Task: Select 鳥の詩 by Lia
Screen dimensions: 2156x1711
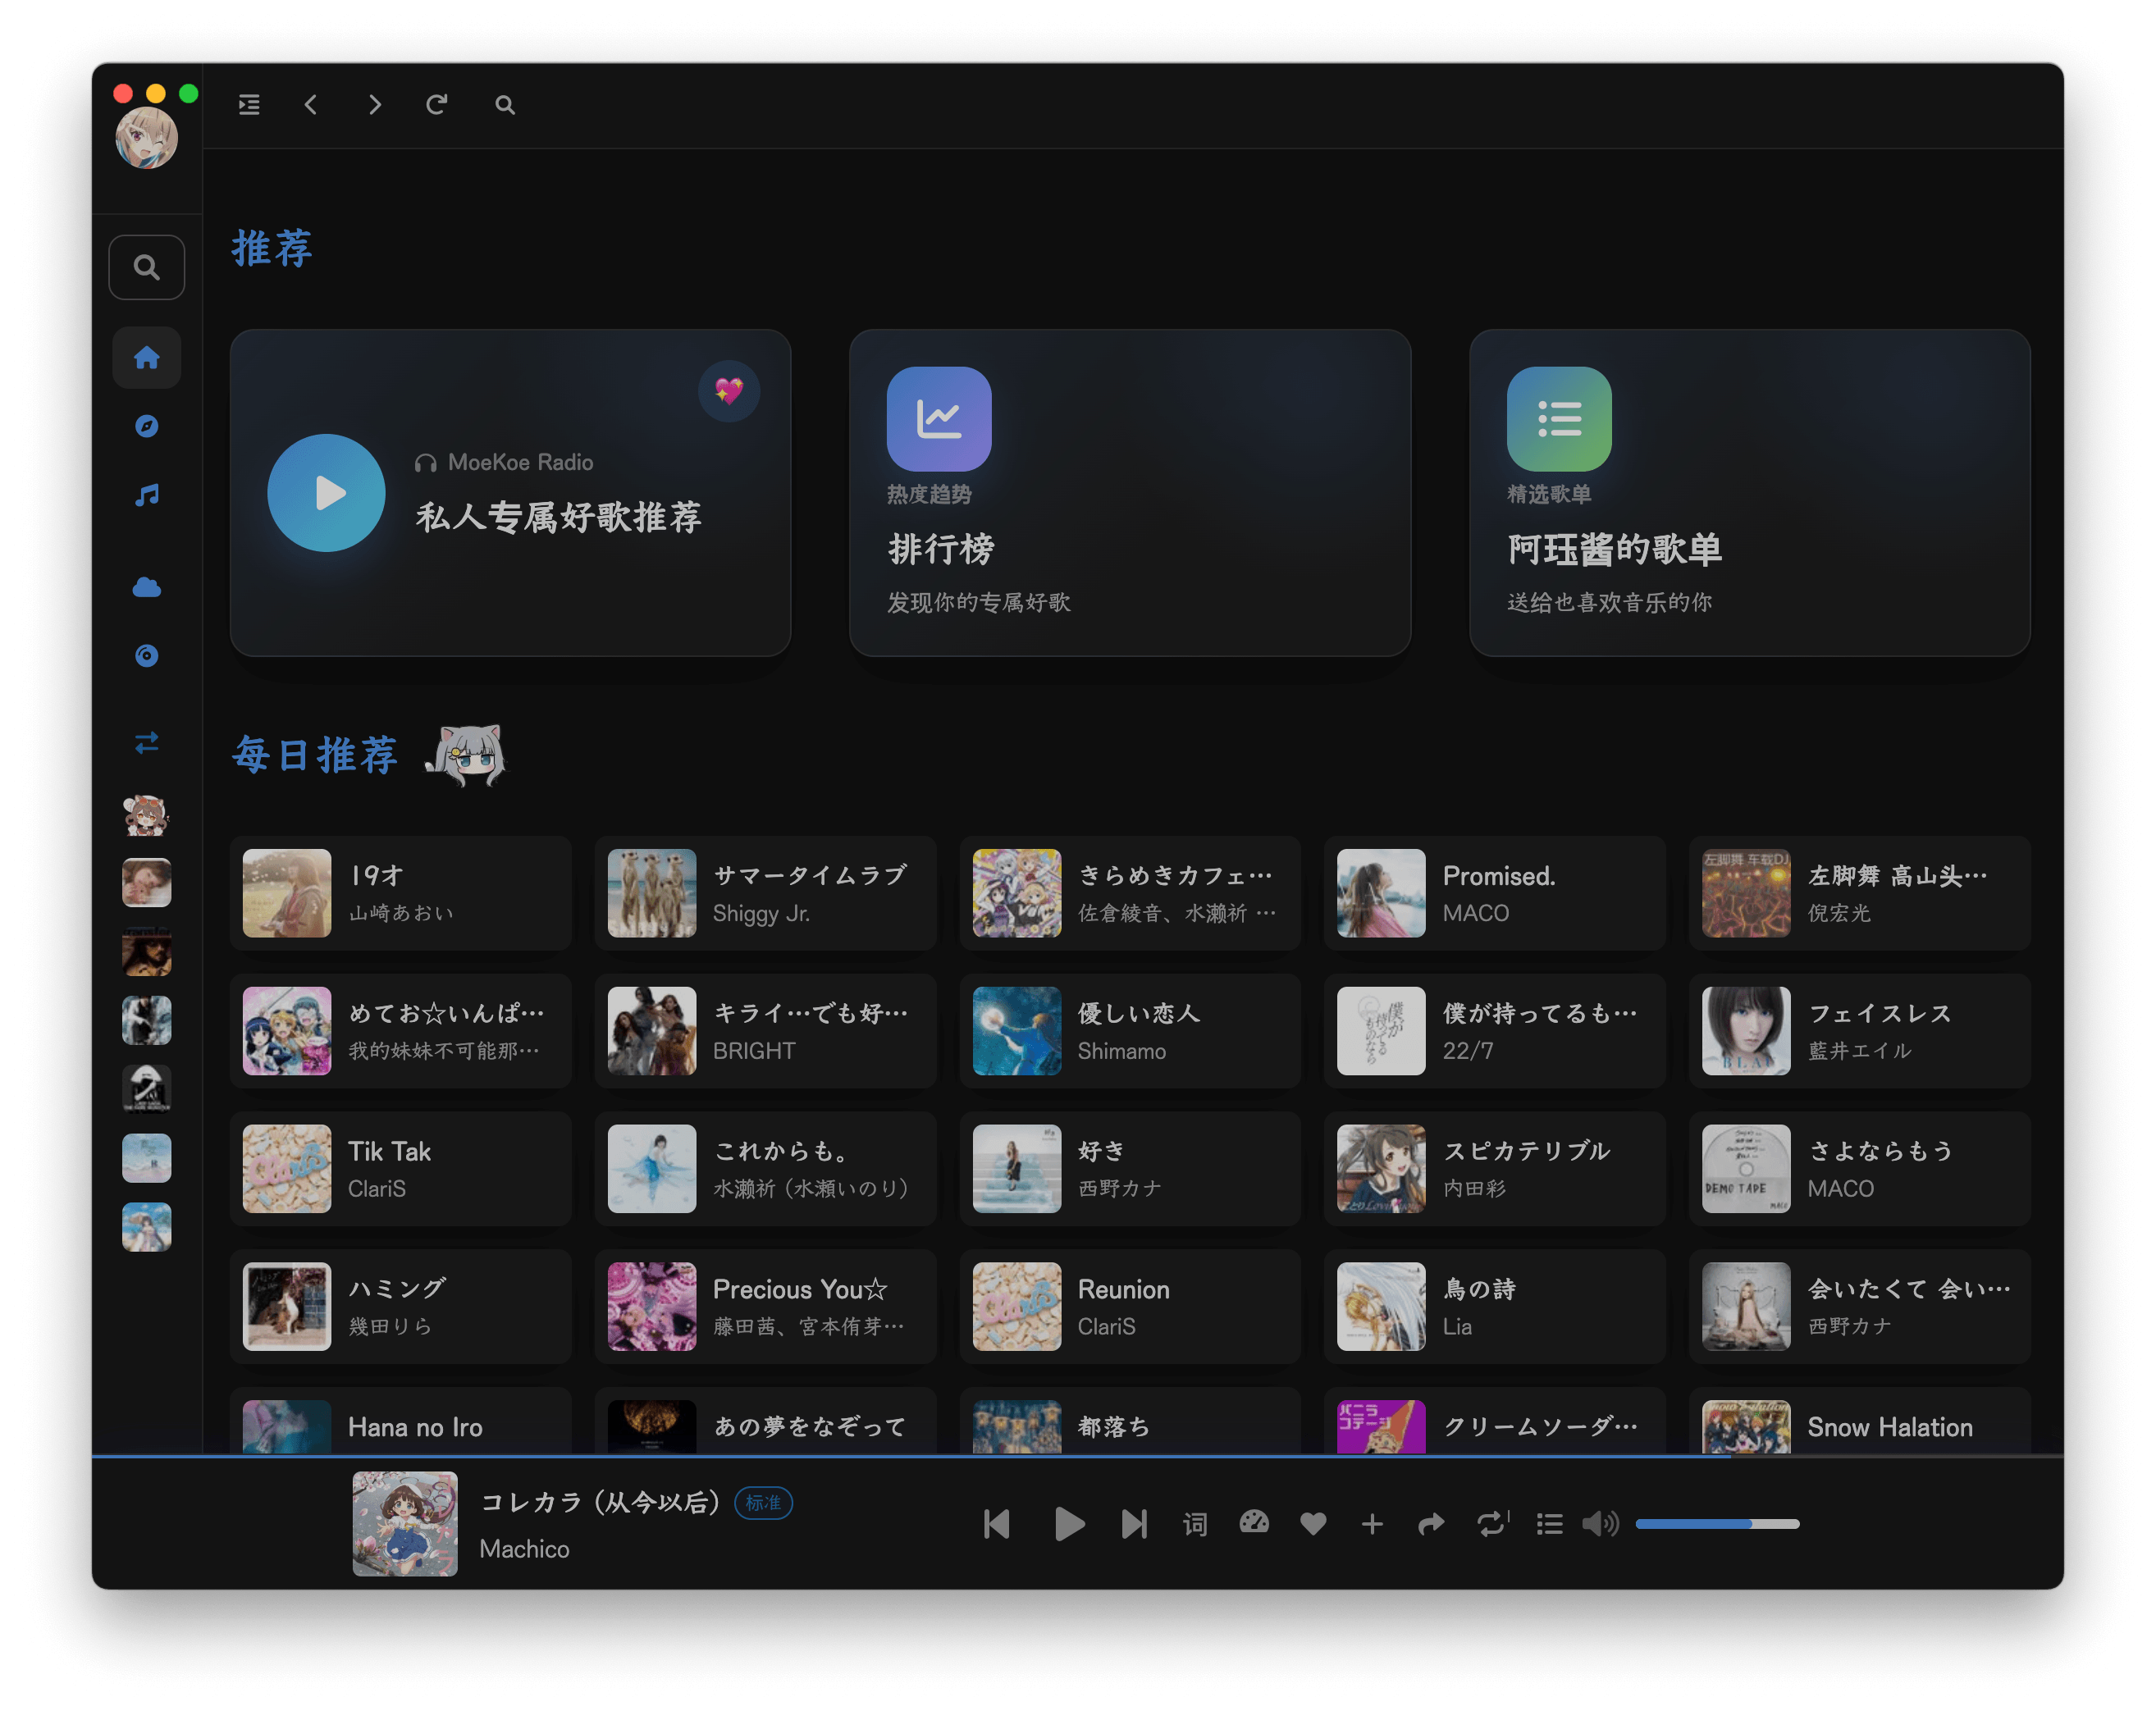Action: (x=1494, y=1307)
